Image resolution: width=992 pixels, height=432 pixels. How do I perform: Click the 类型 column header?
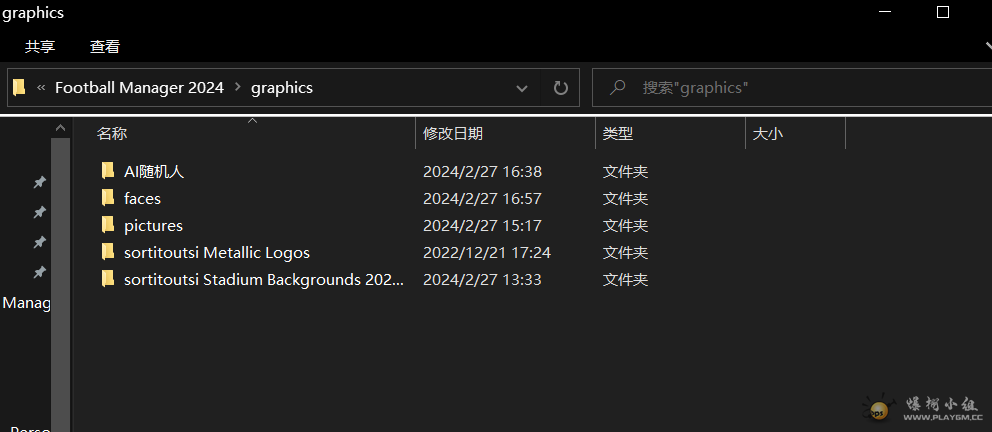(x=618, y=133)
